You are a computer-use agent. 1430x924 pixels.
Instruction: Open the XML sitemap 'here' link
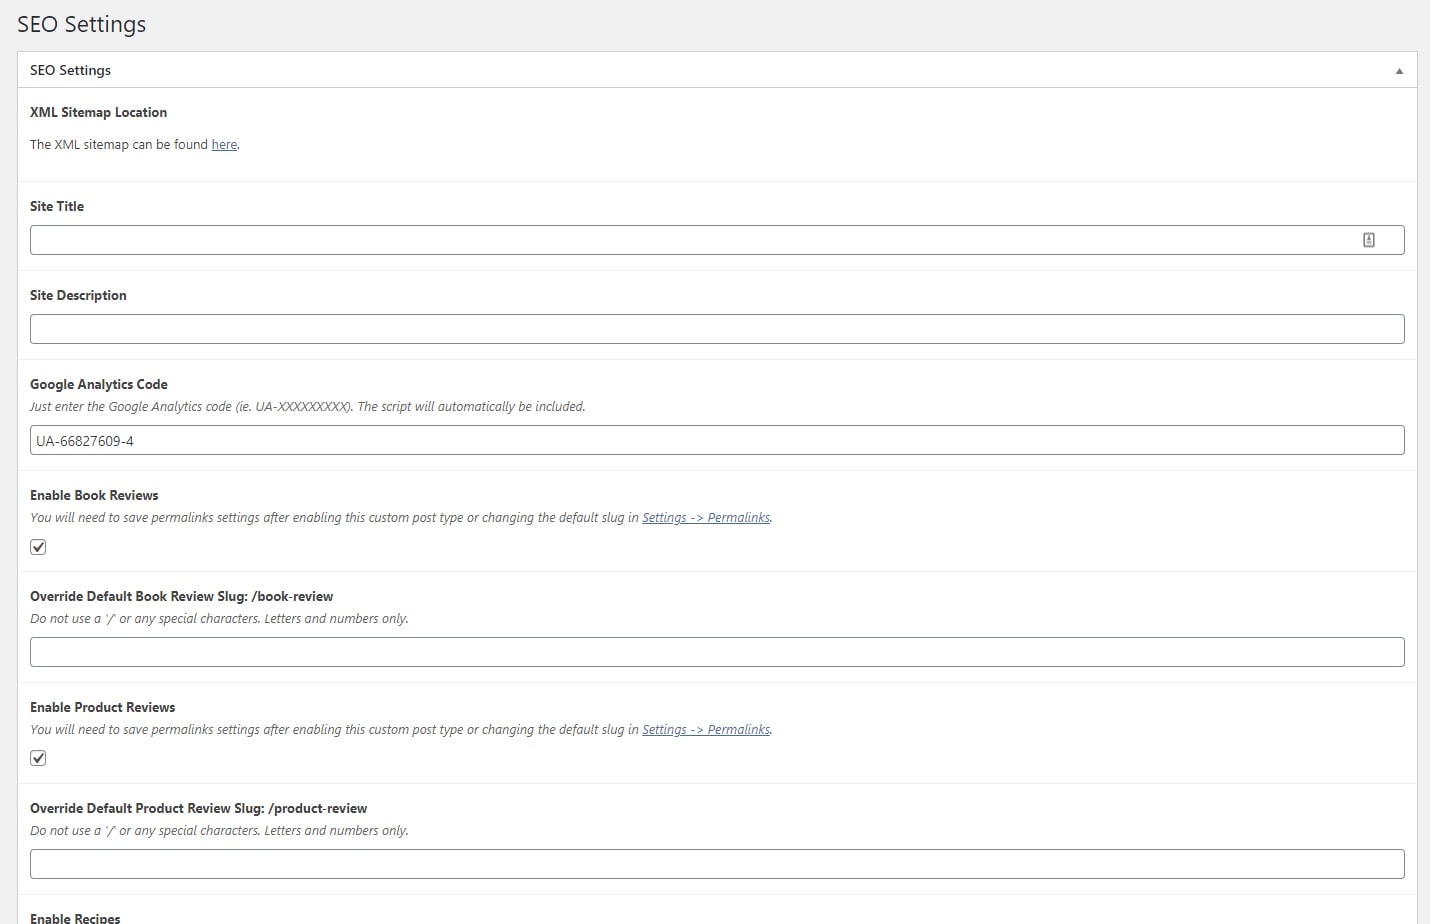tap(224, 144)
